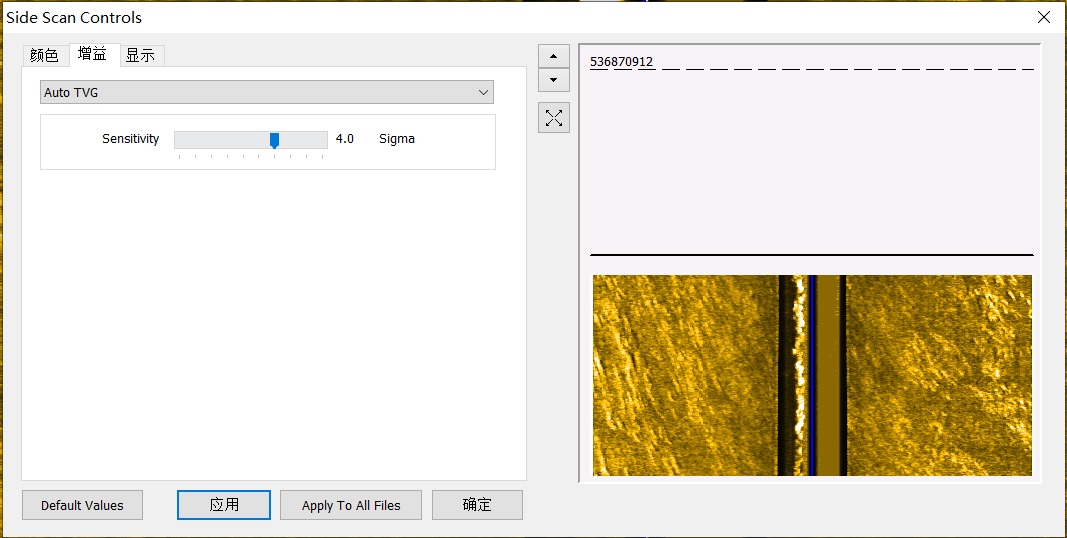Image resolution: width=1067 pixels, height=538 pixels.
Task: Click the down arrow button beside the histogram
Action: (x=553, y=80)
